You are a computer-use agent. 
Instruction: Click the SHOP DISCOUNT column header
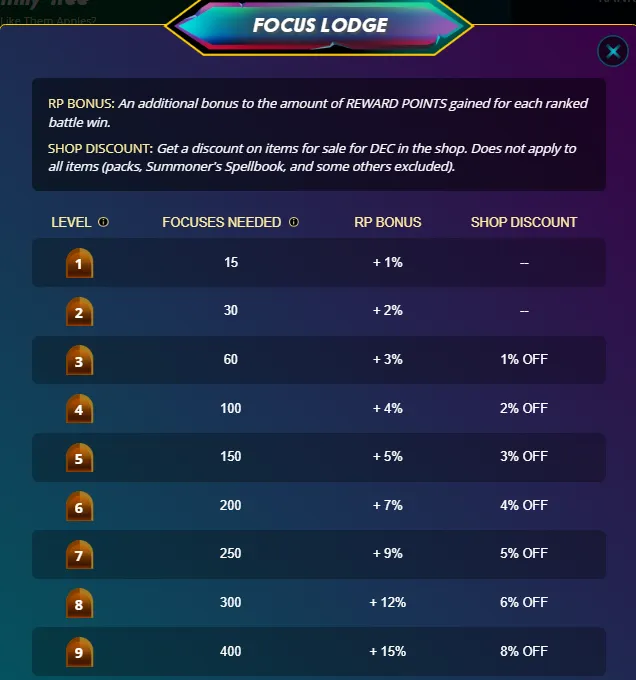point(524,222)
